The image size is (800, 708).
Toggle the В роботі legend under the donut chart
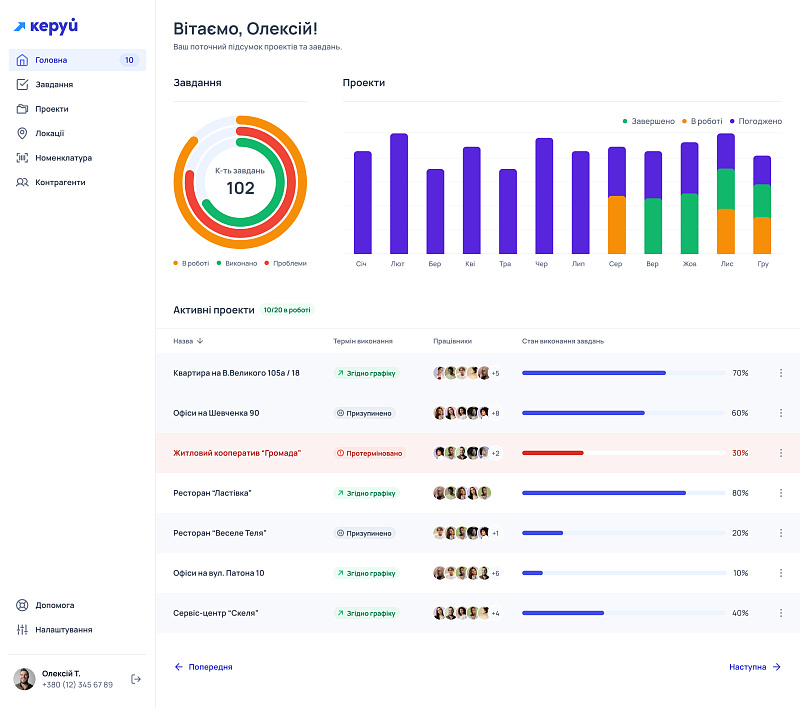[x=191, y=264]
